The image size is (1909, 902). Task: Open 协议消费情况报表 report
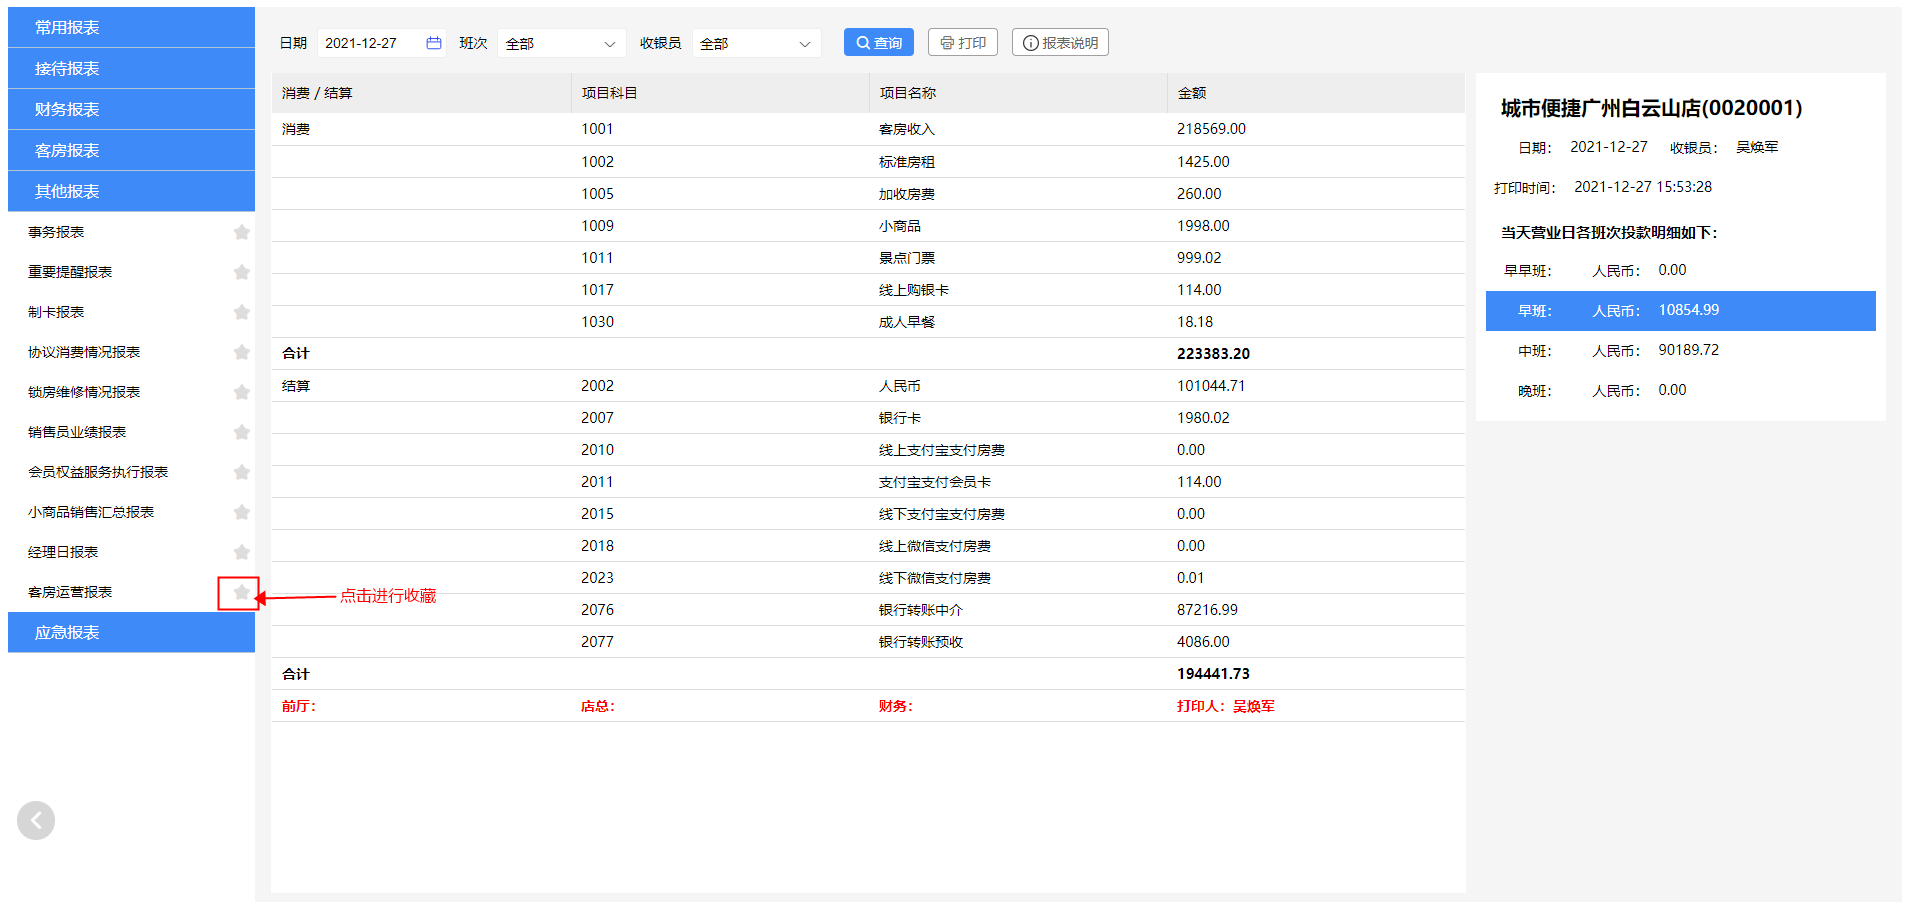click(x=84, y=352)
